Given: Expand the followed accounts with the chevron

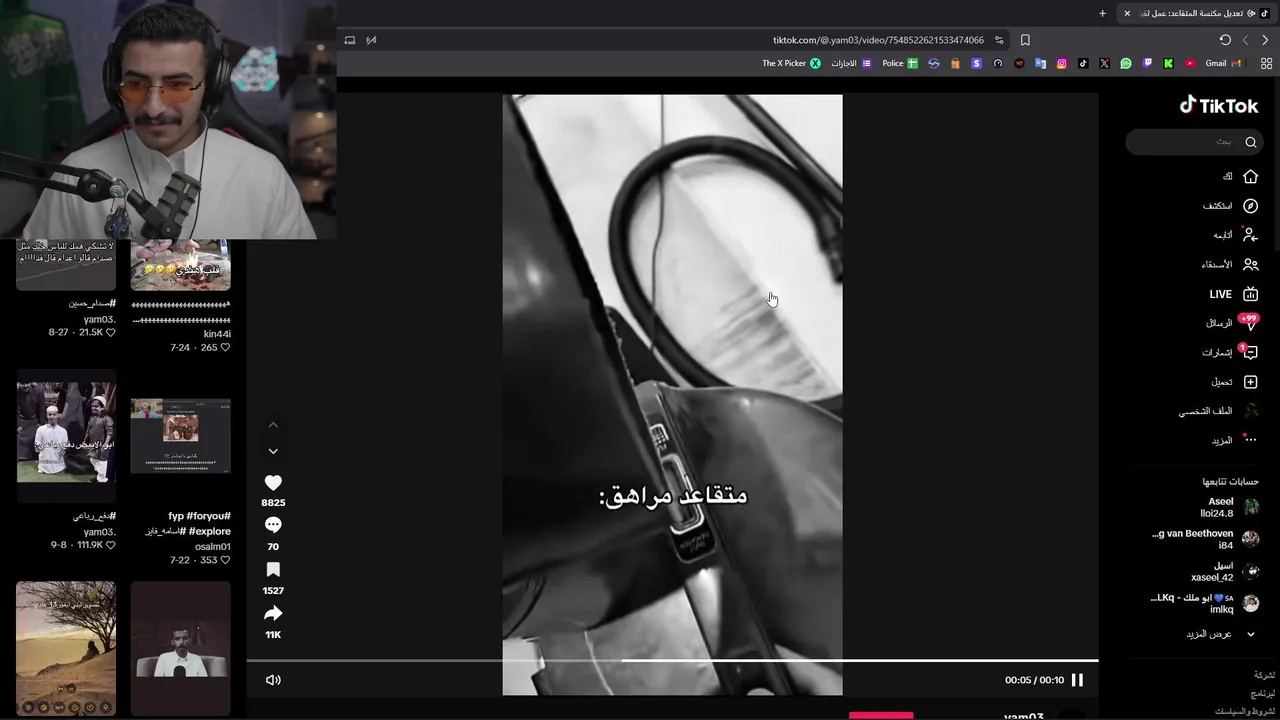Looking at the screenshot, I should pos(1250,634).
